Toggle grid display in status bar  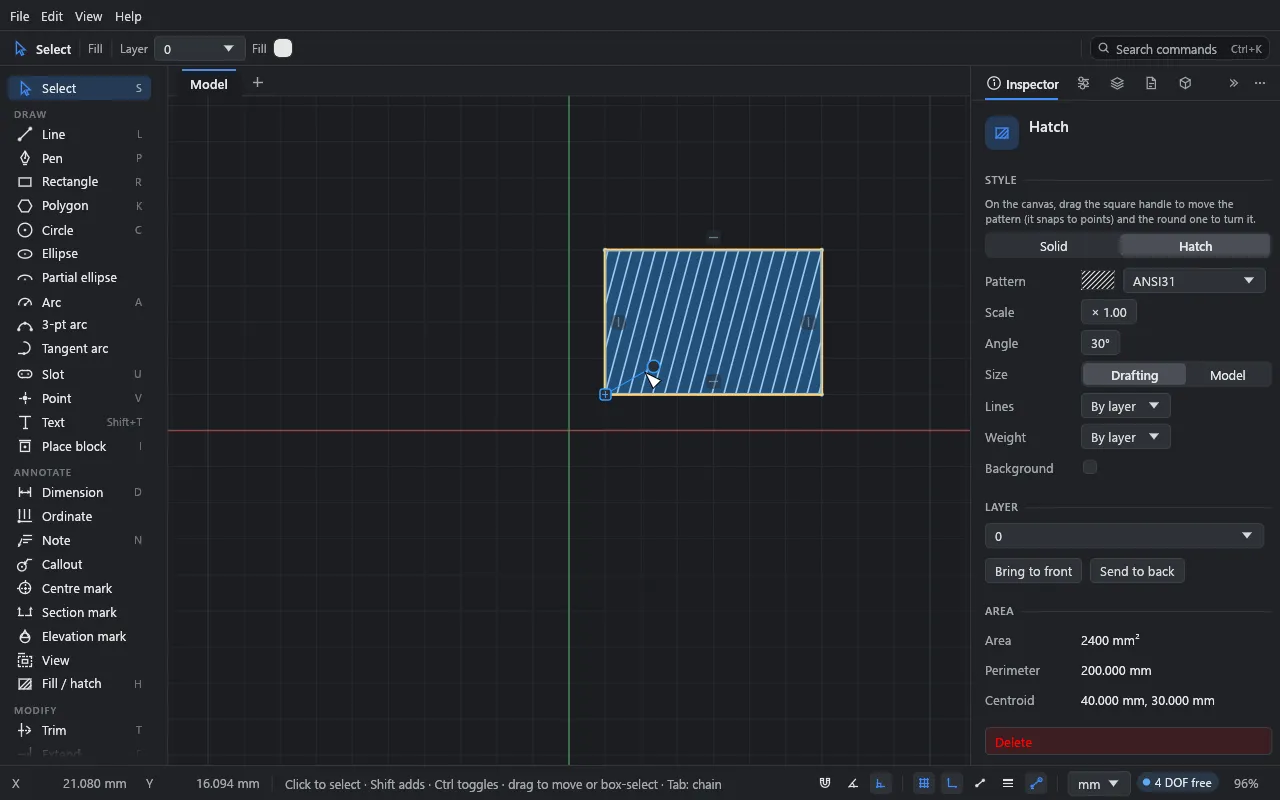pos(924,784)
